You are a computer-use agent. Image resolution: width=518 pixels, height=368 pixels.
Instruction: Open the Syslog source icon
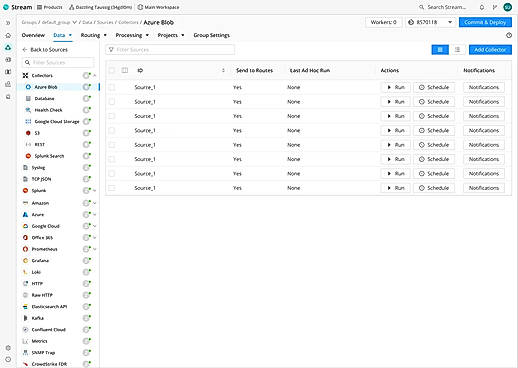(25, 168)
